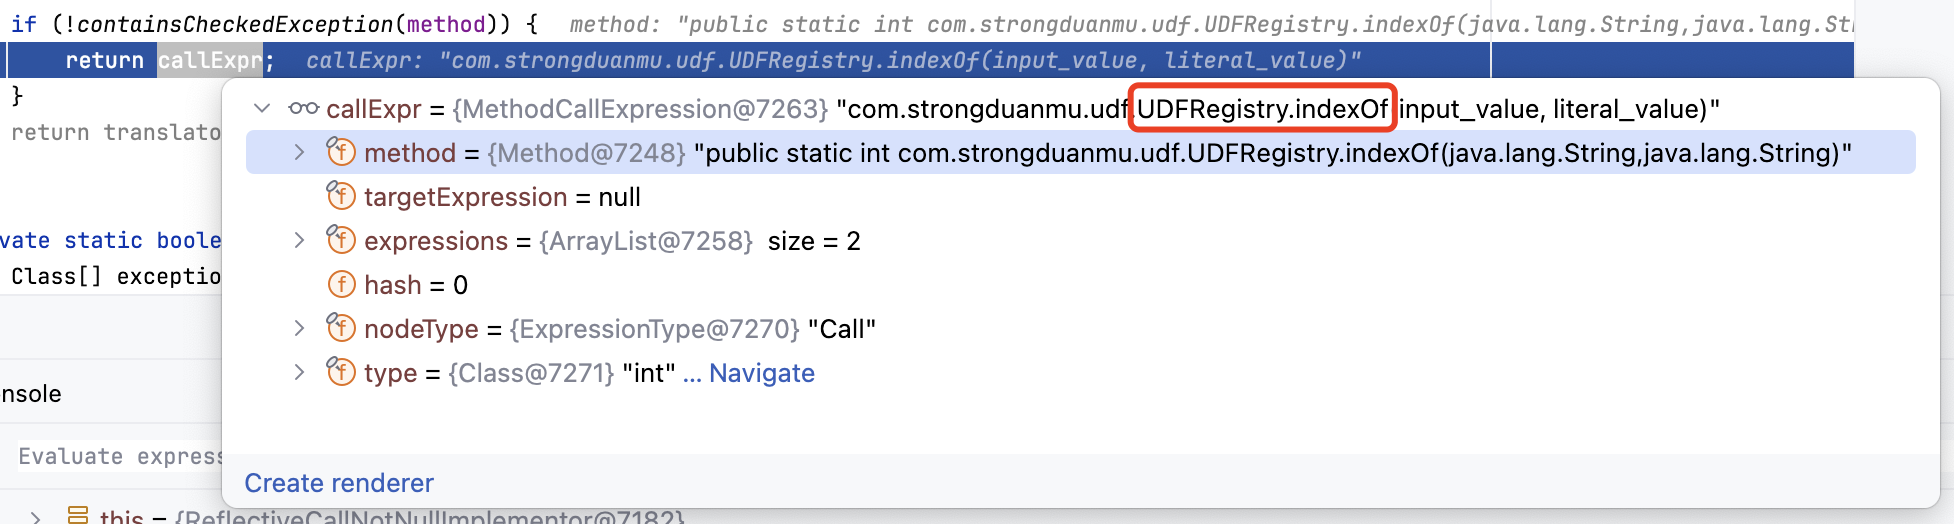Click the targetExpression field icon
The image size is (1954, 524).
coord(341,196)
